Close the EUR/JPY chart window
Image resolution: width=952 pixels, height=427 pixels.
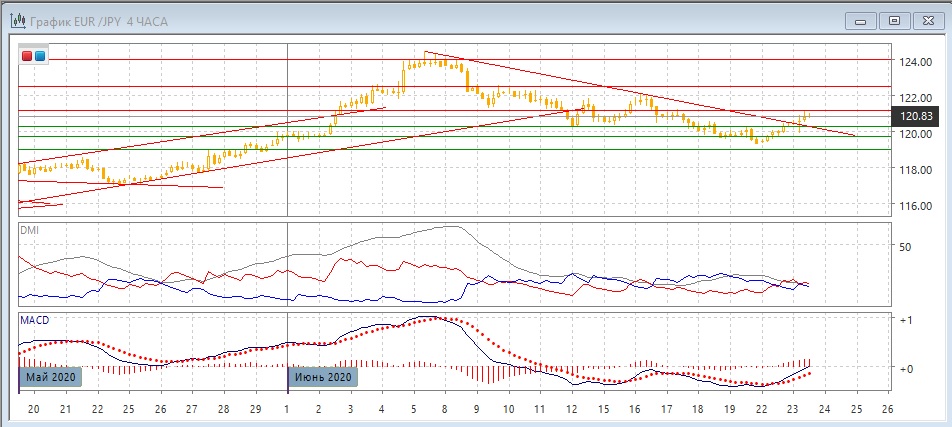[927, 20]
